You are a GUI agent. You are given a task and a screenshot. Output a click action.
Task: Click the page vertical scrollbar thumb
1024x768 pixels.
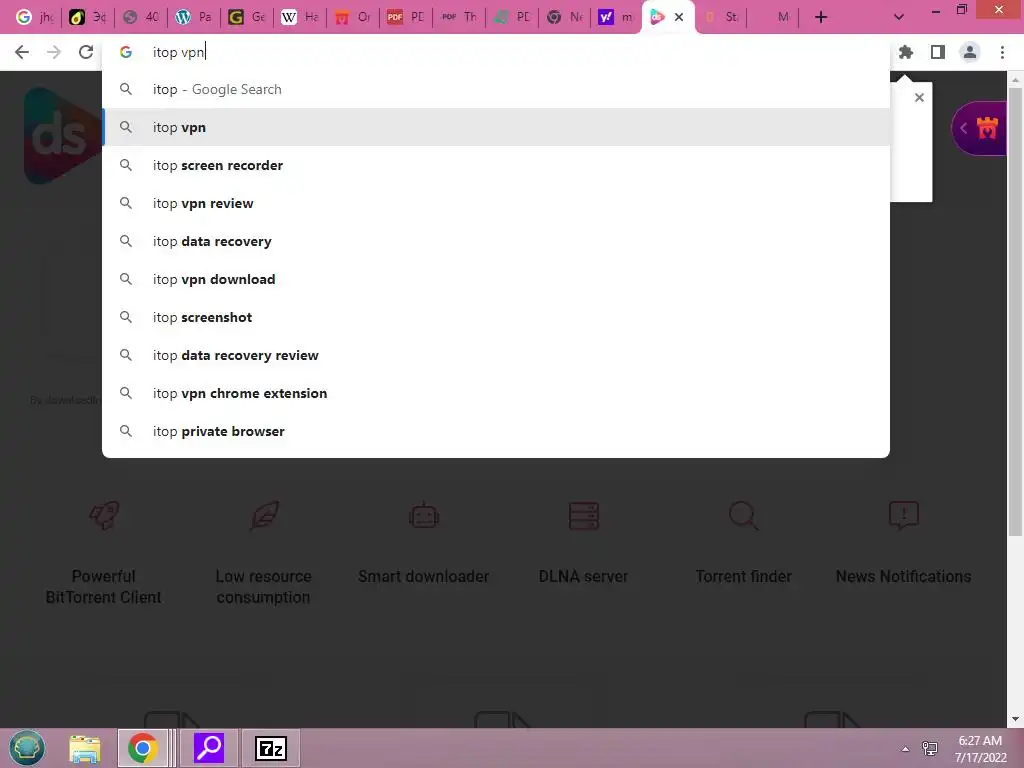(x=1015, y=312)
